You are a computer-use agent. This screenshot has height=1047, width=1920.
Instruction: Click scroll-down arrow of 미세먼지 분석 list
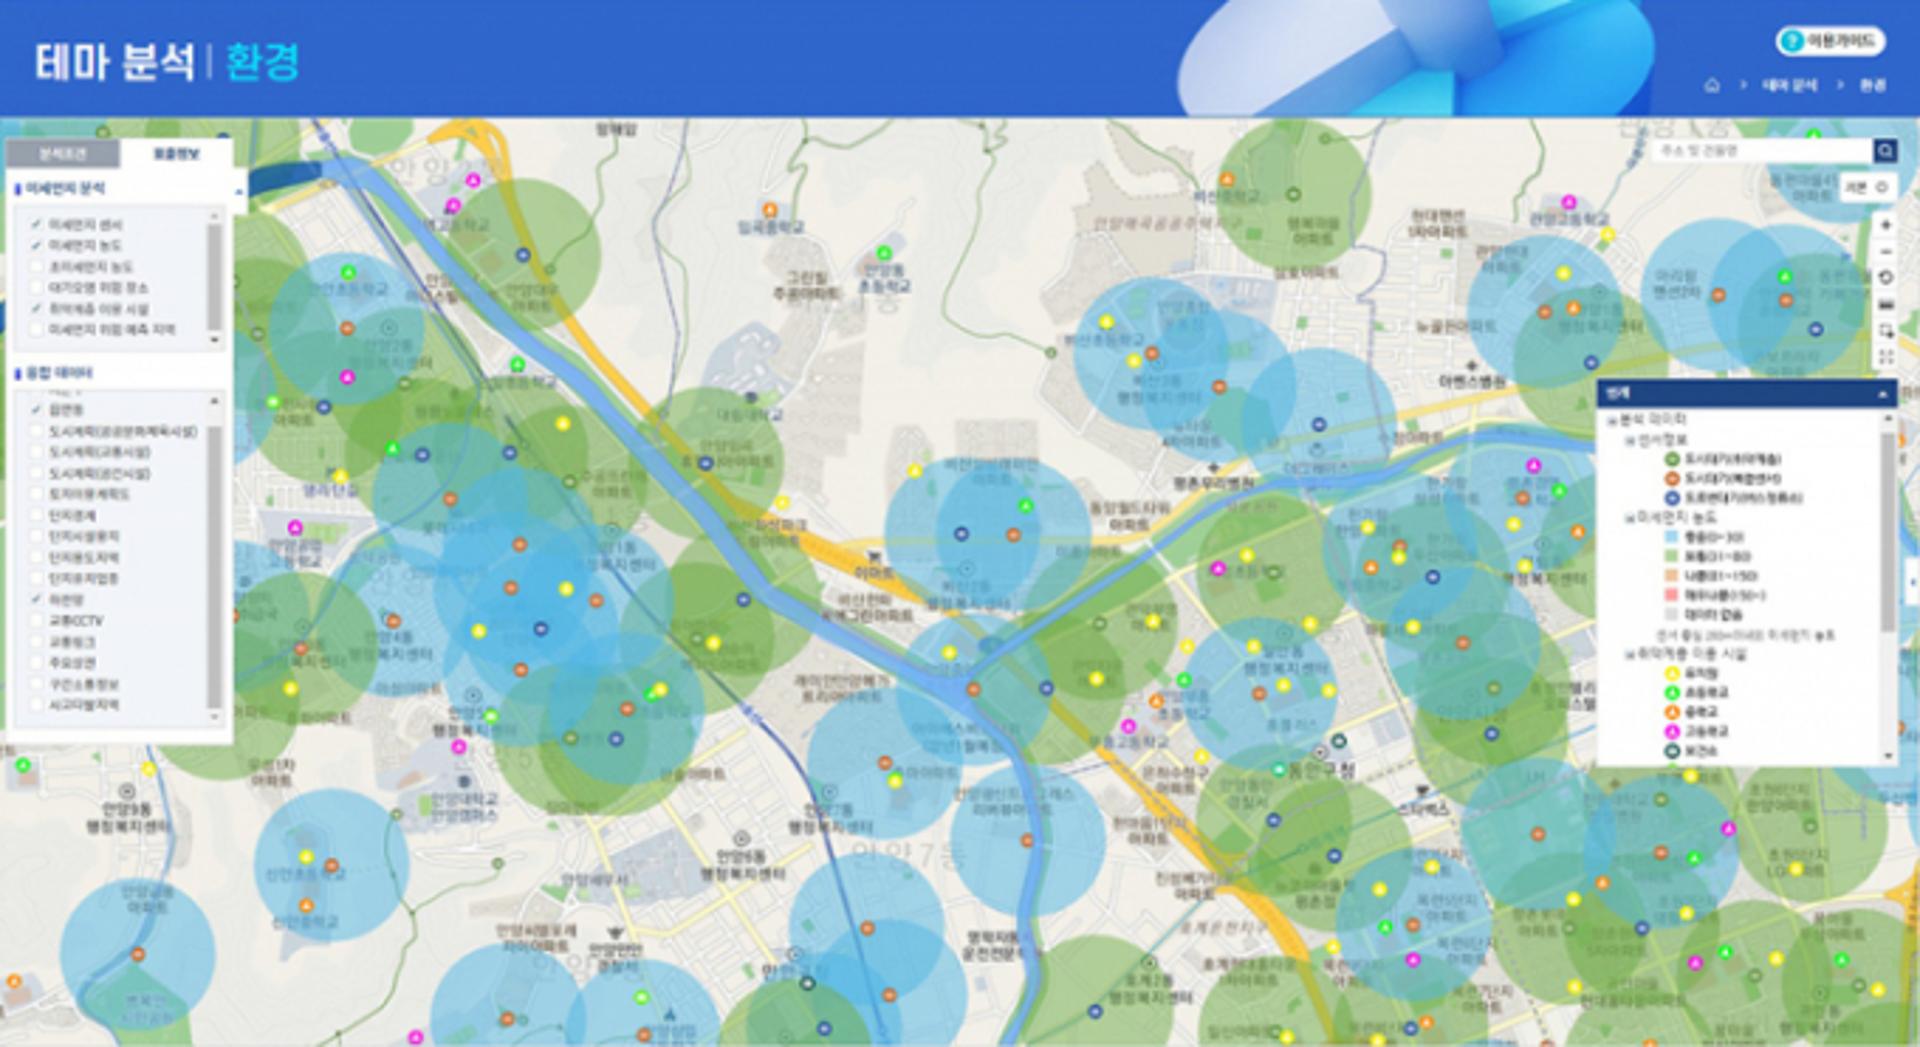coord(214,340)
